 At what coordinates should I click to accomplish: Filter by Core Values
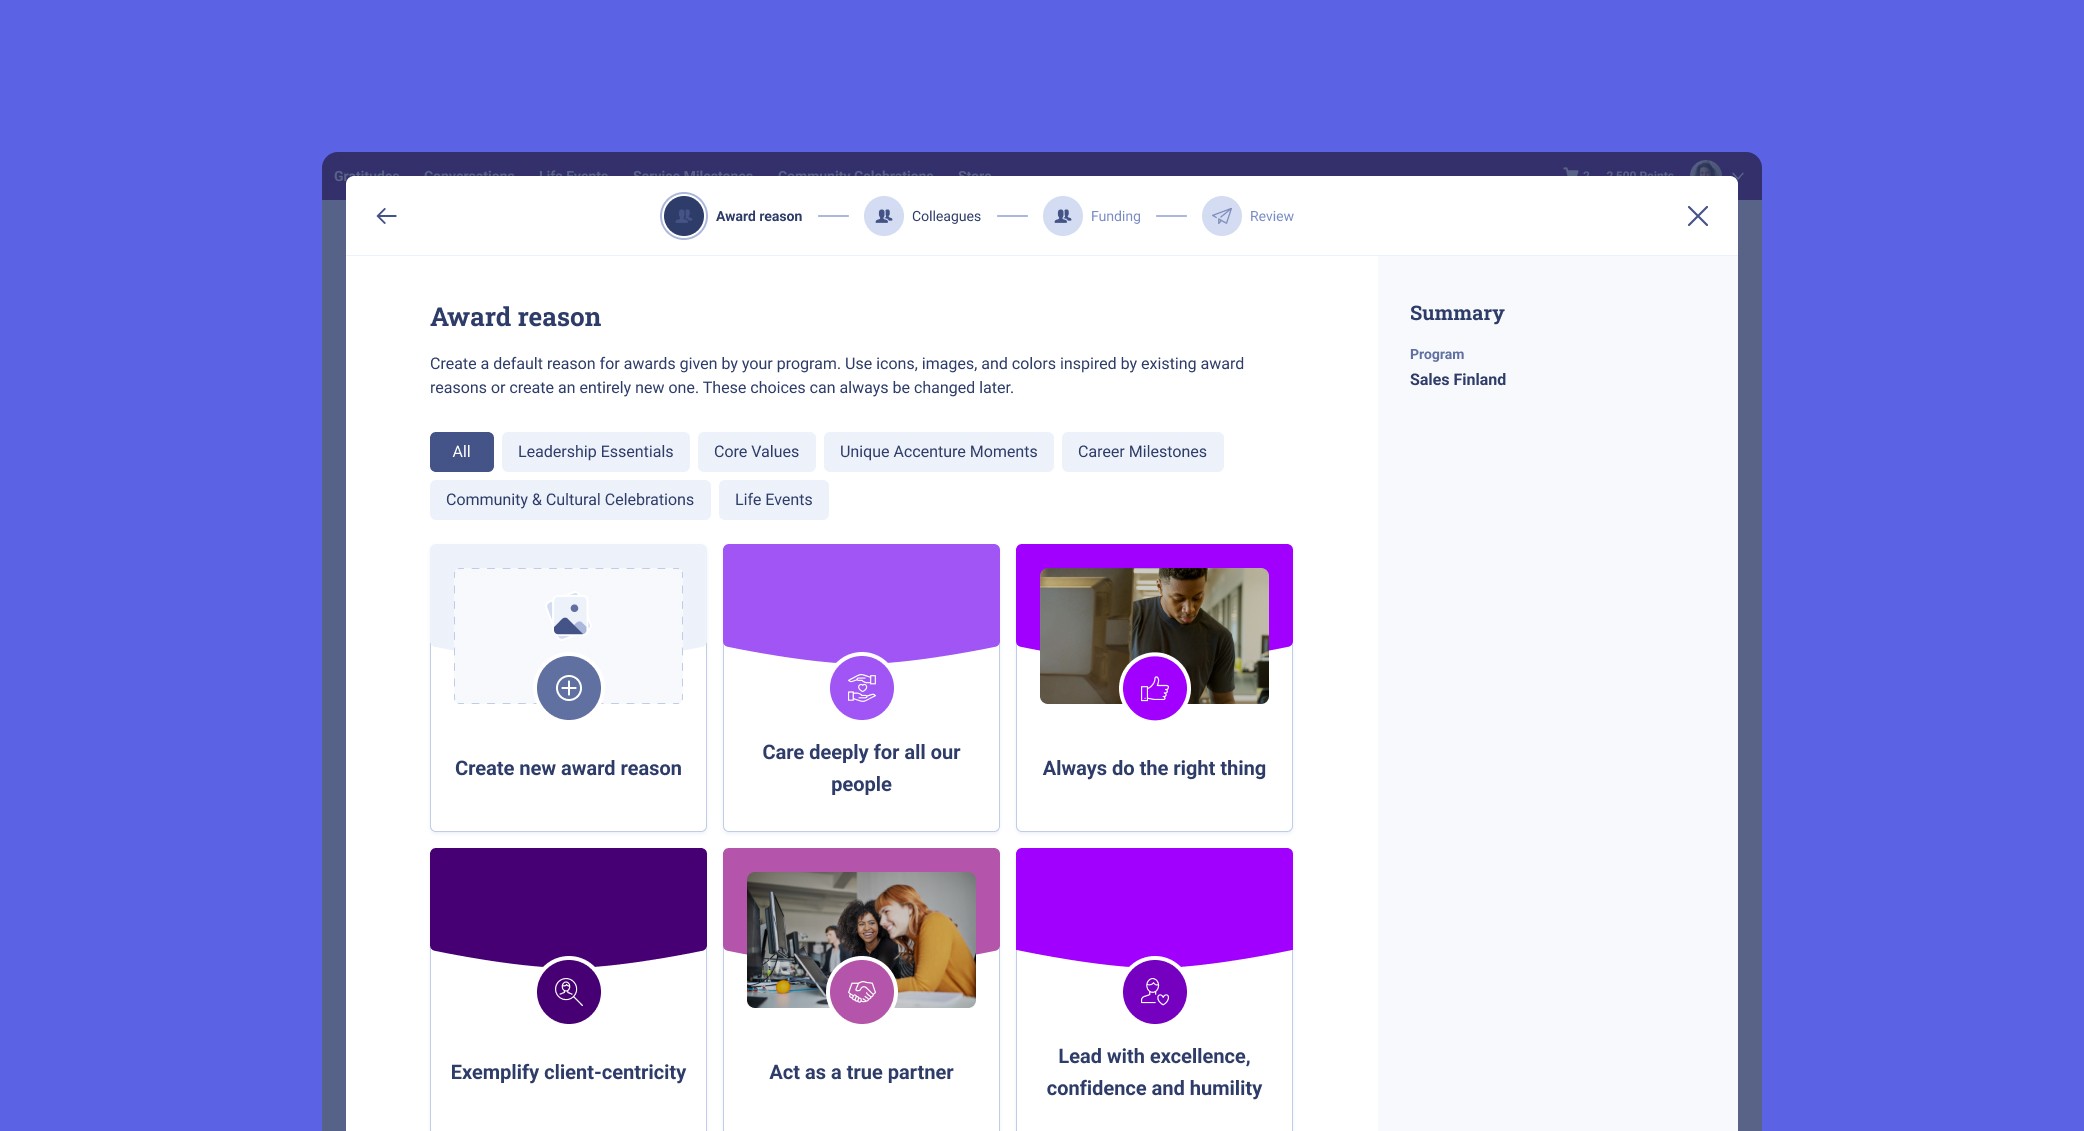point(756,452)
